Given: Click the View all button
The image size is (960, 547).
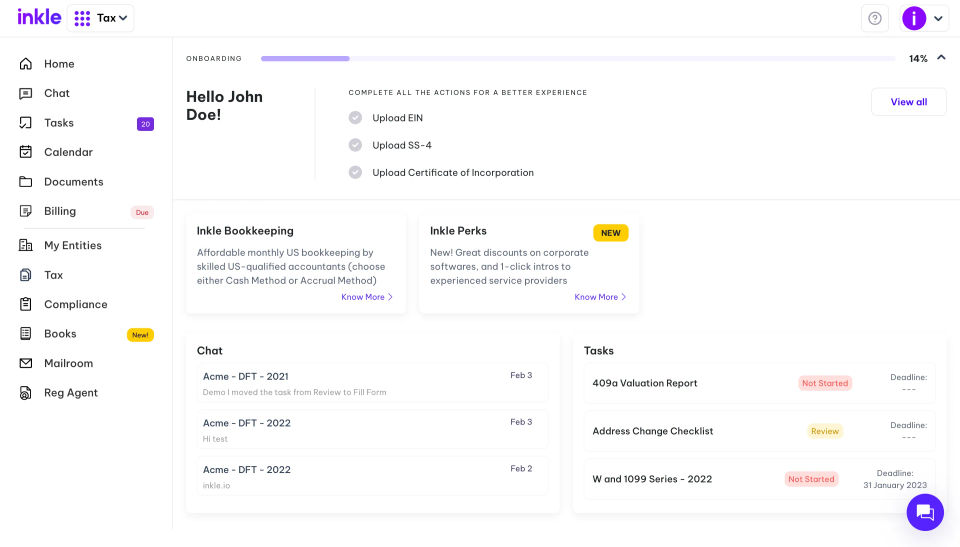Looking at the screenshot, I should pyautogui.click(x=909, y=102).
